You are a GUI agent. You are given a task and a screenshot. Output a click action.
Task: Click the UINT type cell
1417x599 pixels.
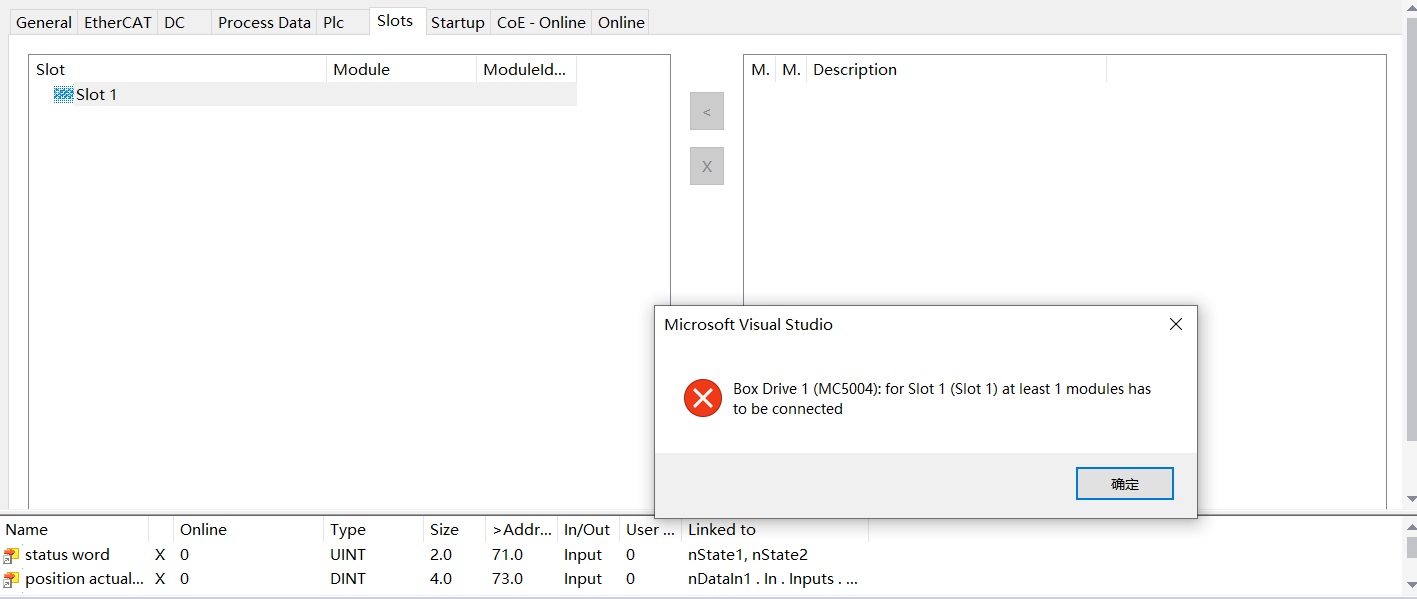(348, 555)
